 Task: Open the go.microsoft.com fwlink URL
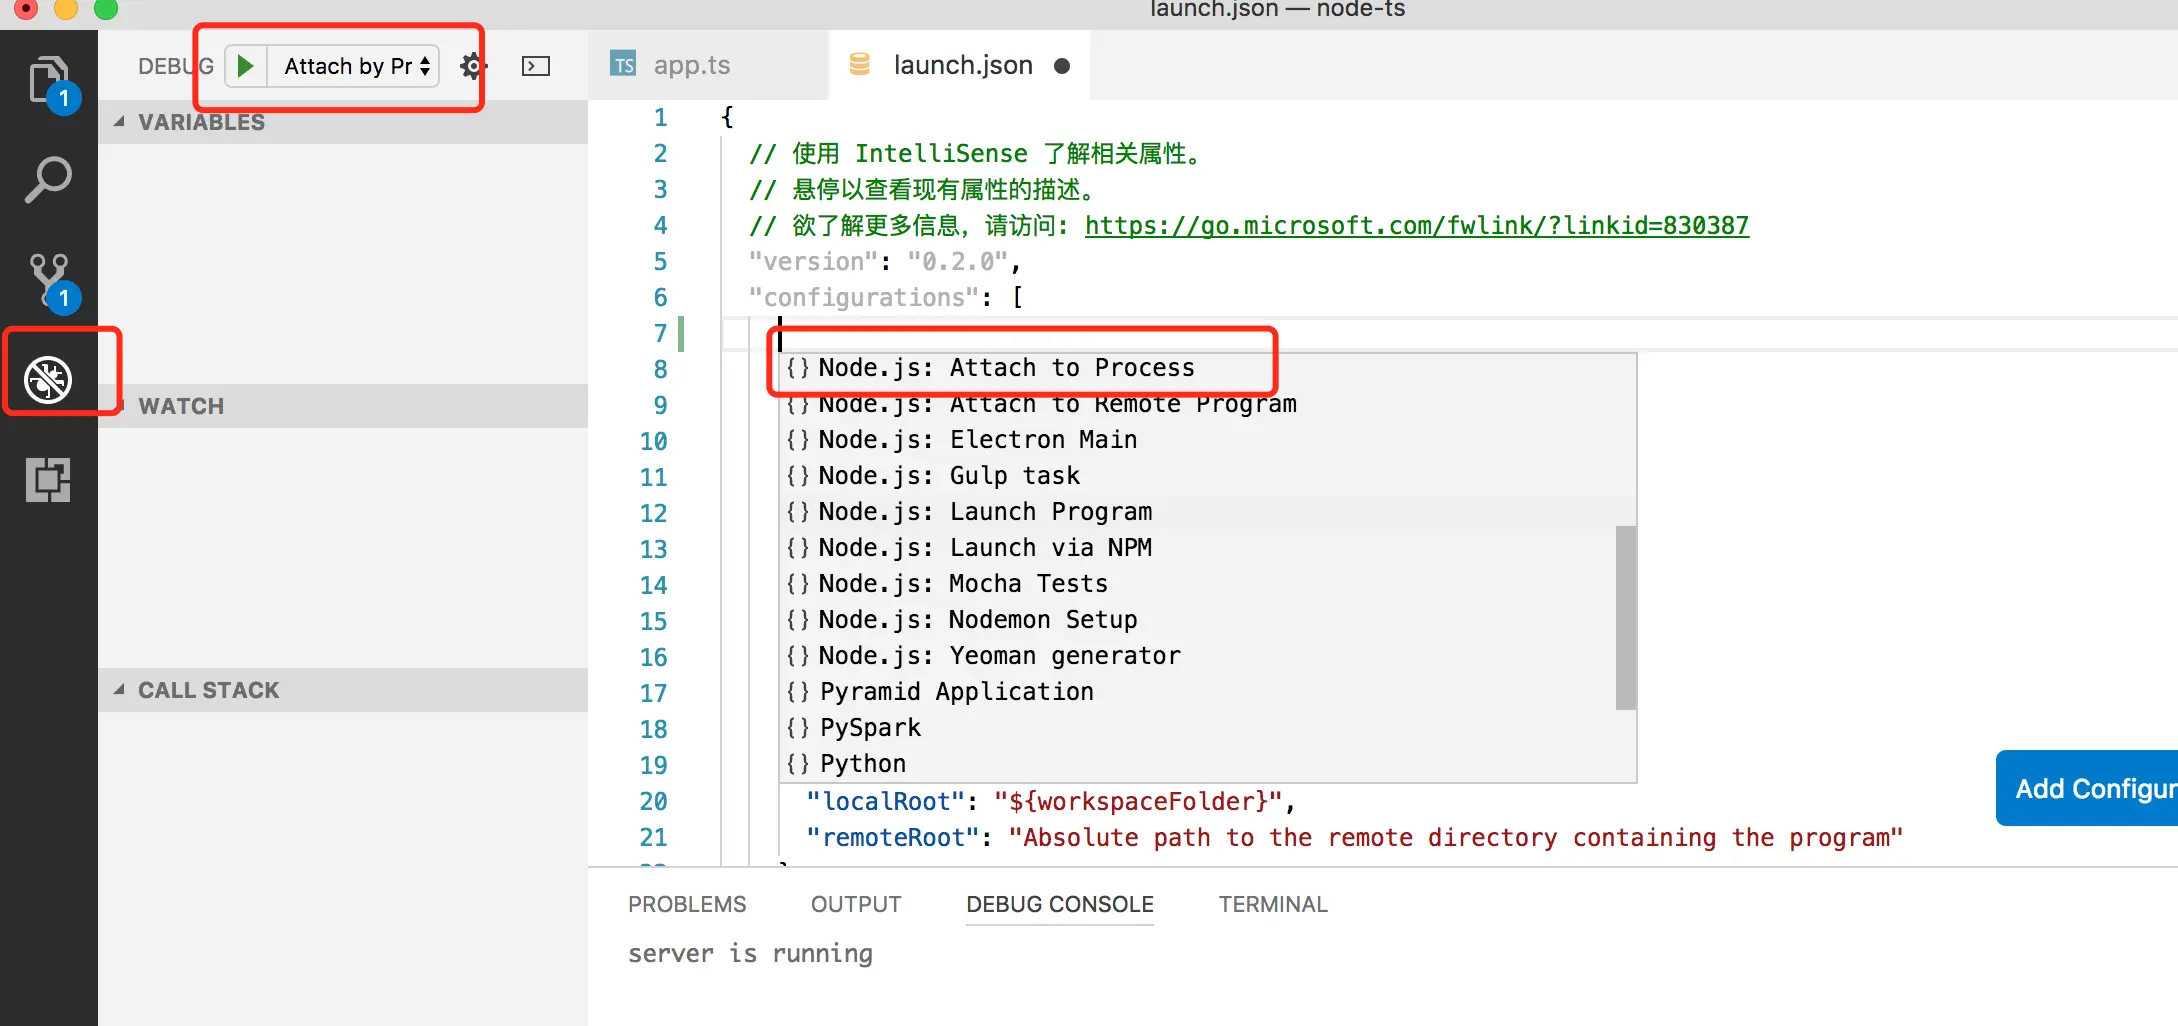[1417, 226]
